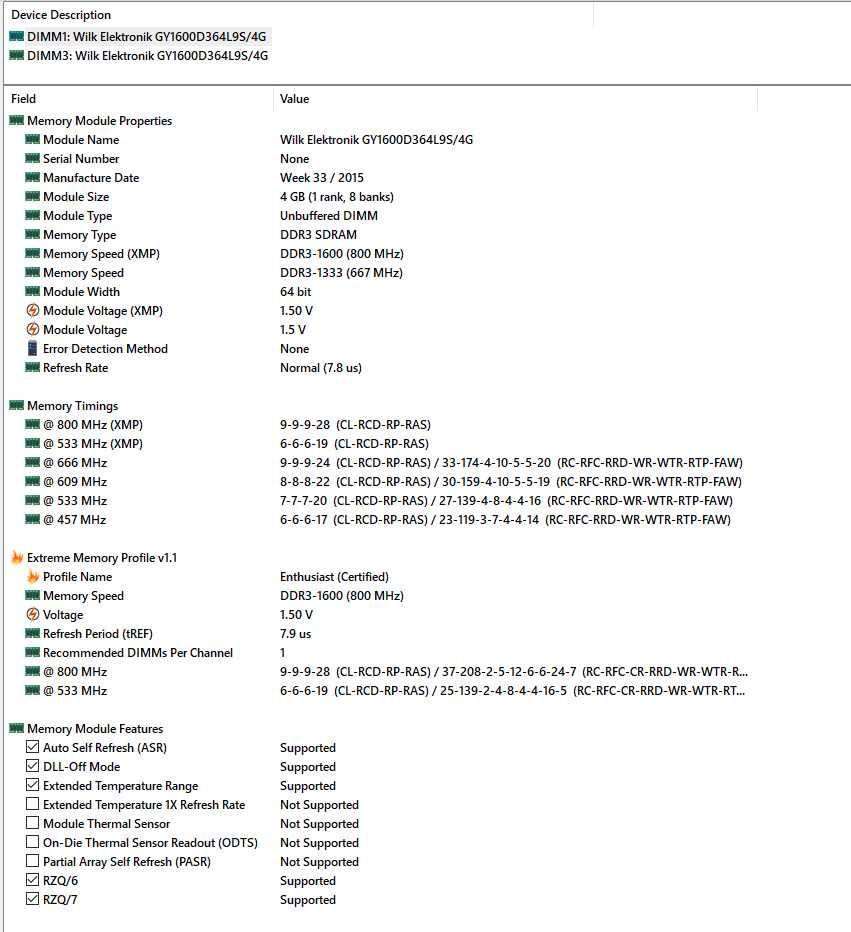The height and width of the screenshot is (932, 851).
Task: Click the Module Size row icon
Action: (33, 197)
